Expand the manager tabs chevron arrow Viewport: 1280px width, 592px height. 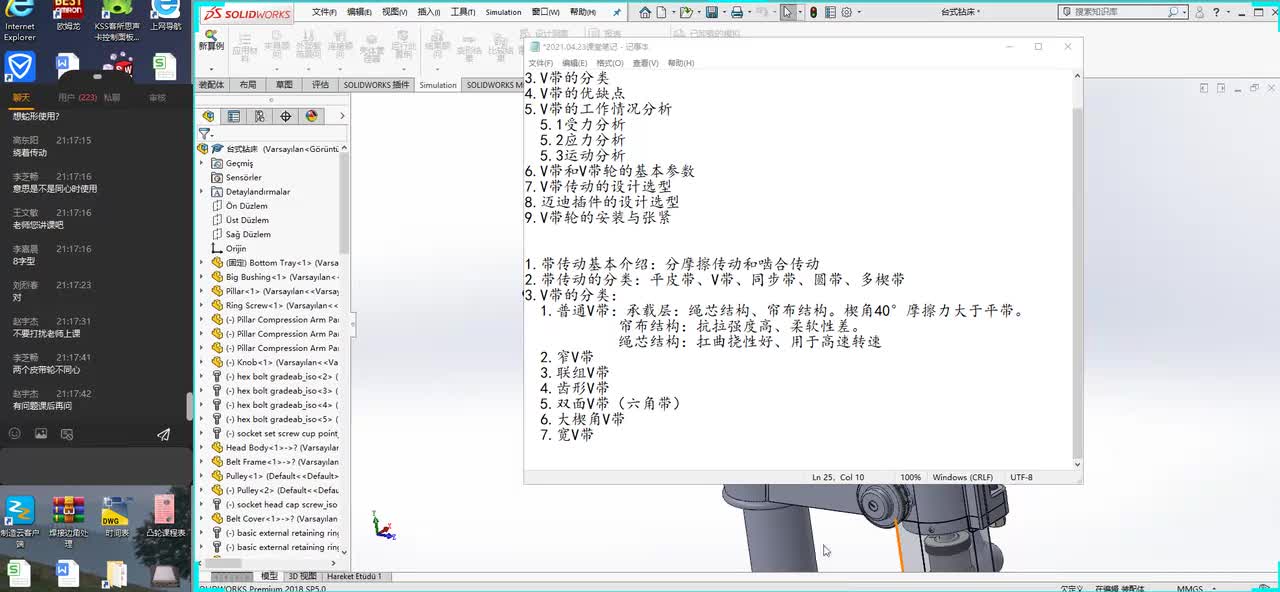341,116
